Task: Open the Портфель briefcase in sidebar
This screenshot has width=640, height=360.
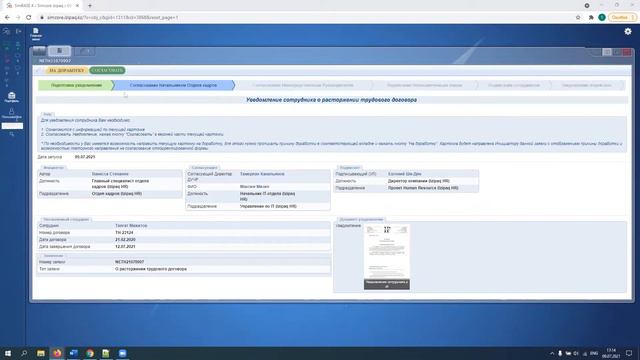Action: (x=11, y=97)
